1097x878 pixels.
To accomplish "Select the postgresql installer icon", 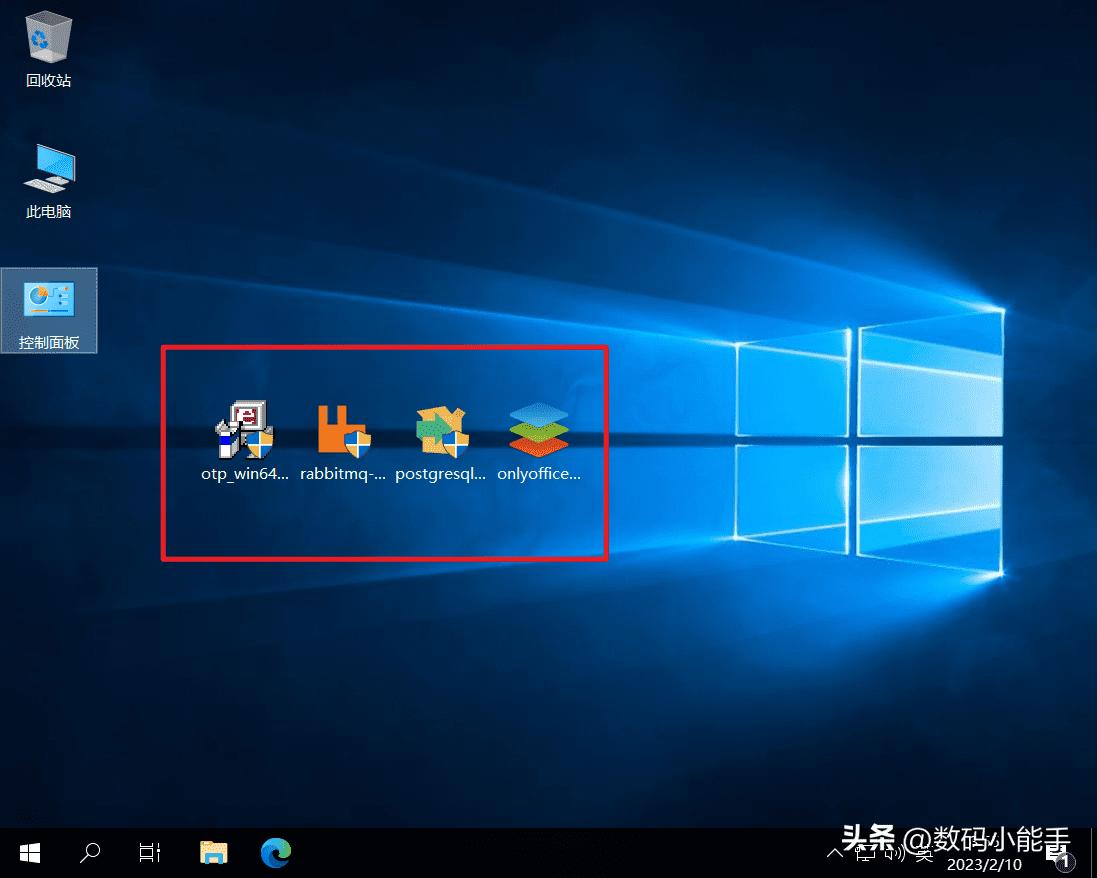I will (441, 430).
